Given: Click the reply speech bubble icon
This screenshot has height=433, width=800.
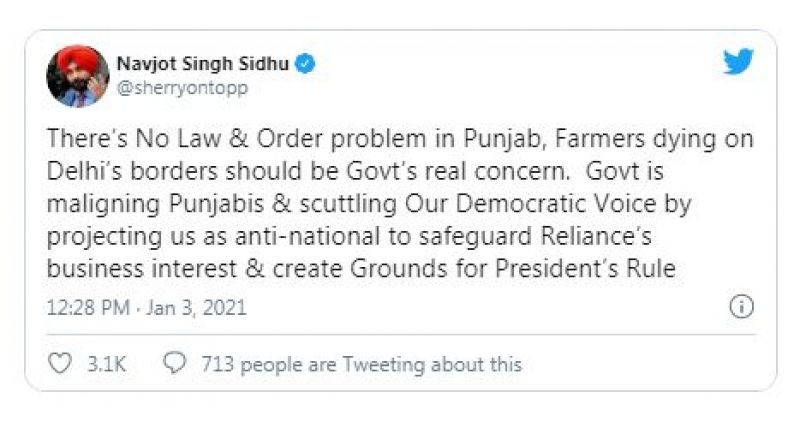Looking at the screenshot, I should (175, 364).
